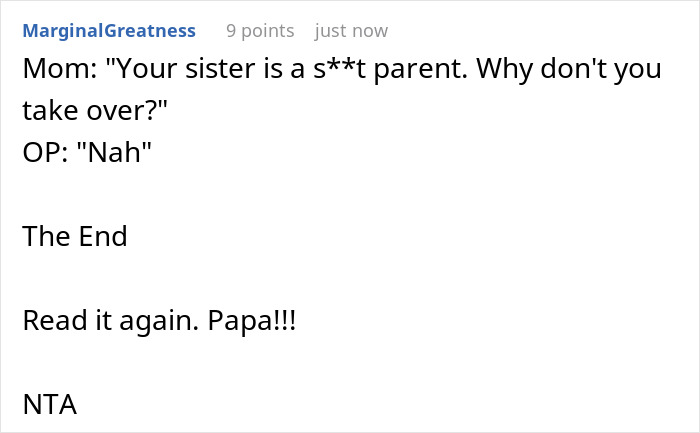700x433 pixels.
Task: Click the word Papa!!!
Action: click(x=252, y=322)
